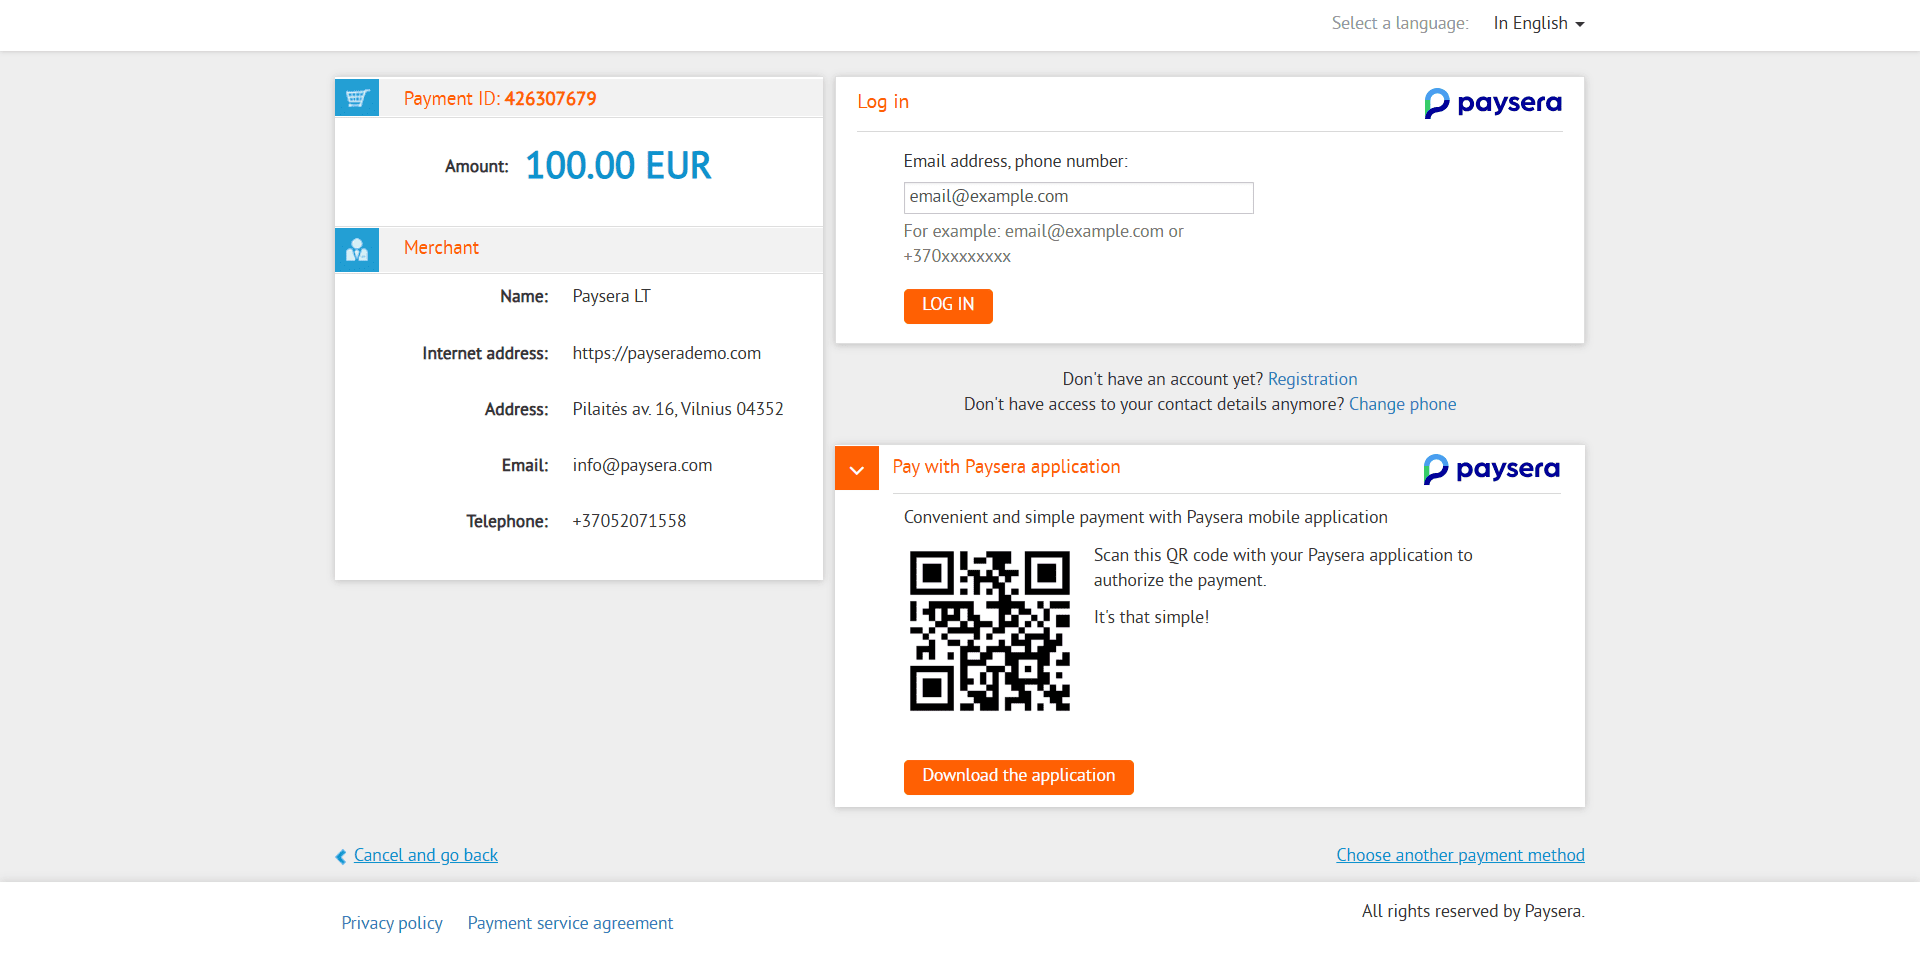This screenshot has width=1920, height=970.
Task: Click the Paysera logo in the Log in panel
Action: click(x=1492, y=103)
